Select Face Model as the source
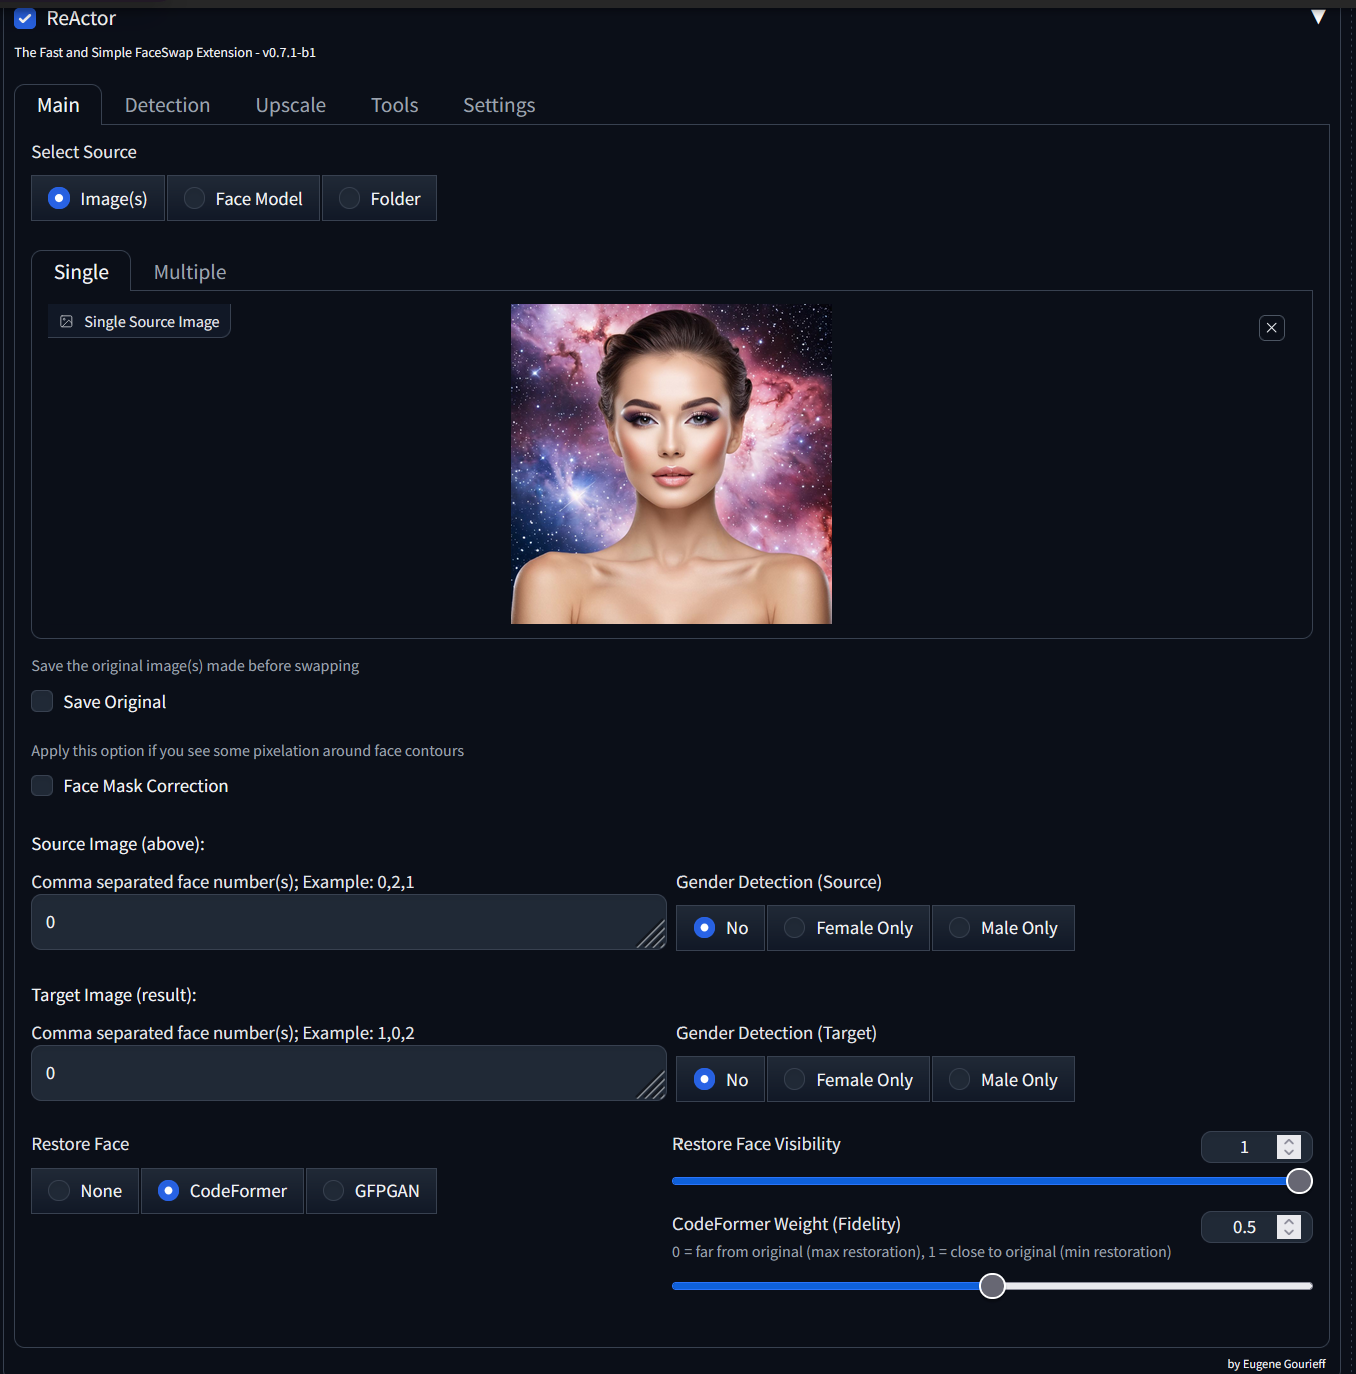Viewport: 1356px width, 1374px height. [193, 198]
